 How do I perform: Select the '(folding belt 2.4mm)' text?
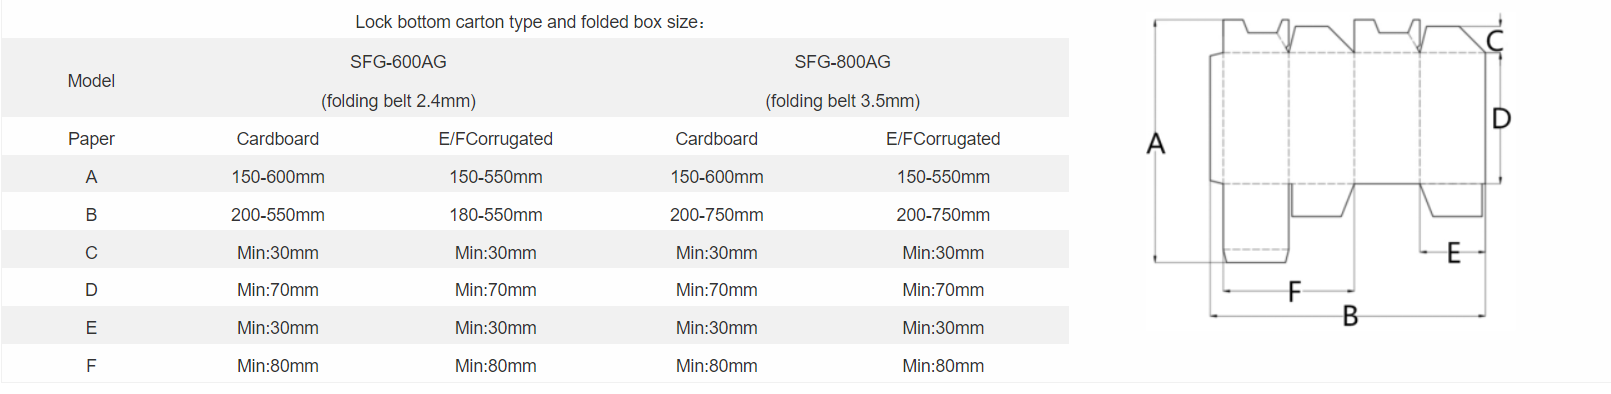coord(398,101)
